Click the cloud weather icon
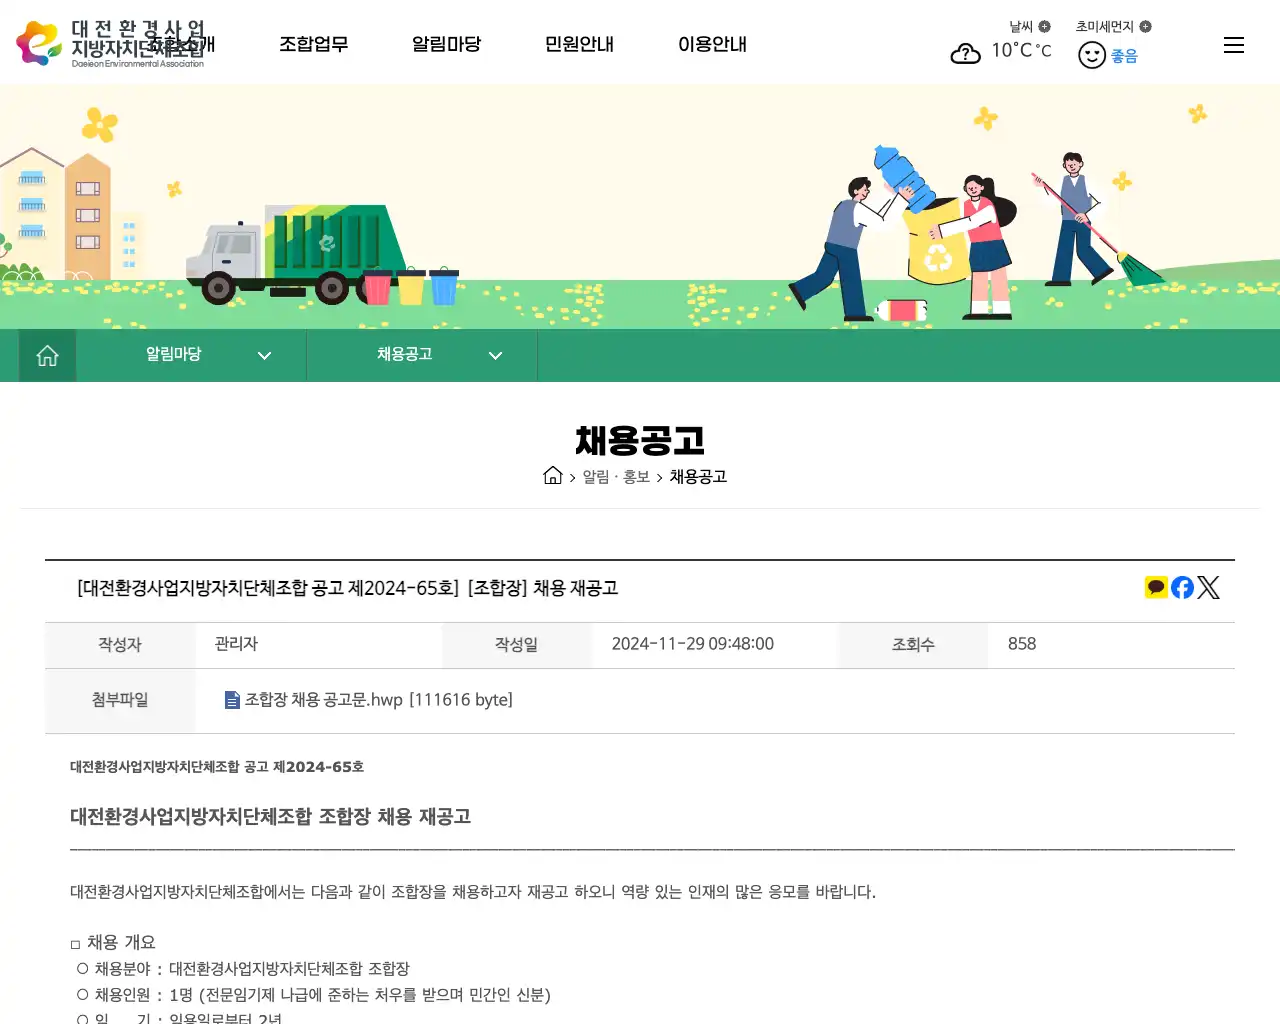Viewport: 1280px width, 1024px height. [965, 52]
